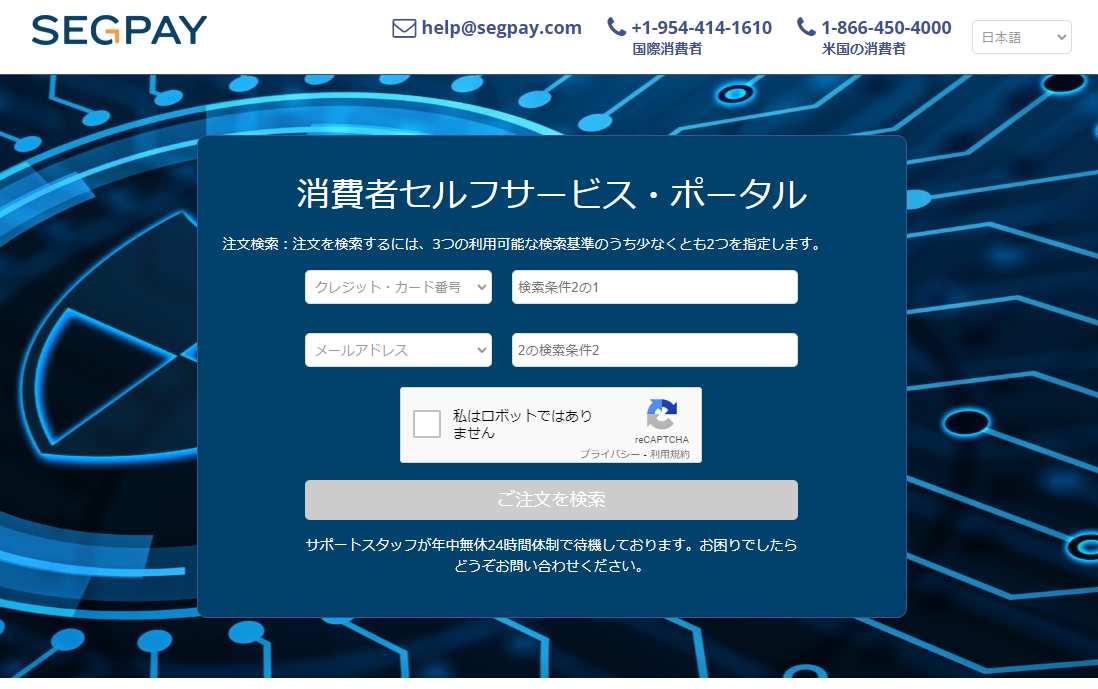Open the 日本語 language selector
The height and width of the screenshot is (689, 1098).
pyautogui.click(x=1021, y=36)
